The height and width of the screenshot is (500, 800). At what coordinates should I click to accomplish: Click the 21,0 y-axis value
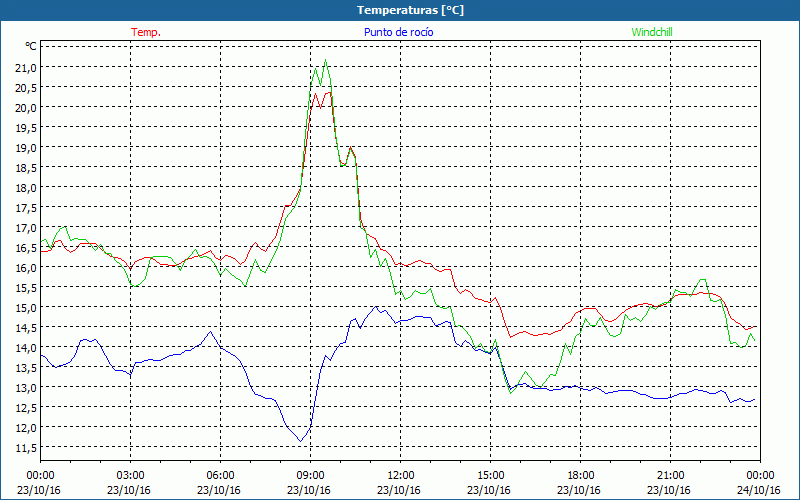26,67
